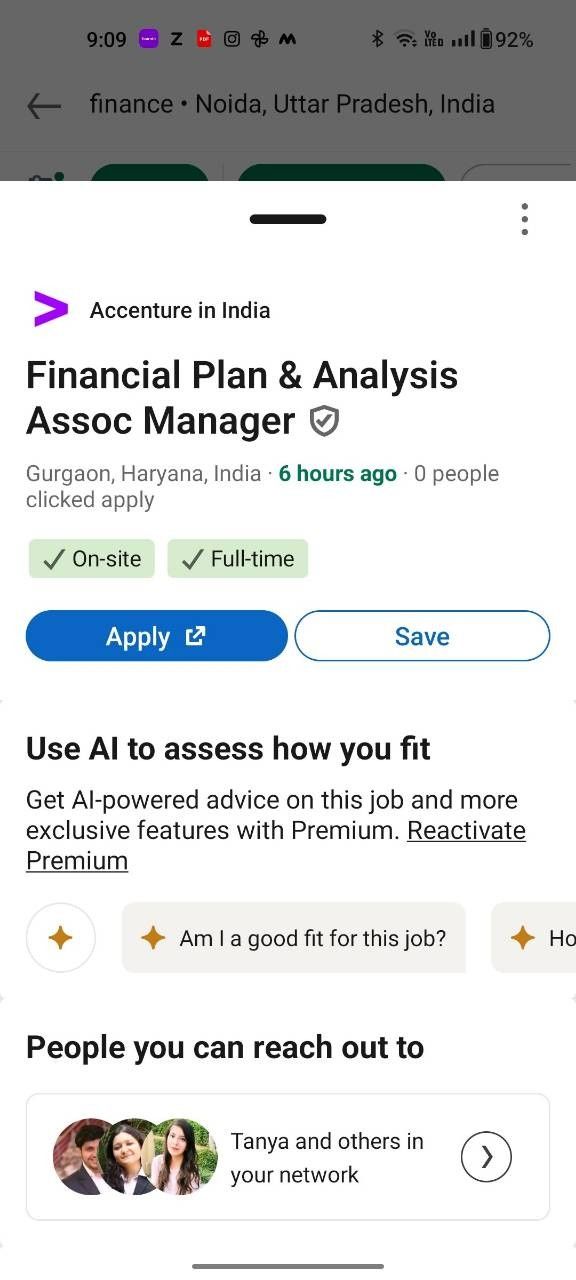Tap the round AI sparkle icon button
The image size is (576, 1280).
(x=61, y=938)
